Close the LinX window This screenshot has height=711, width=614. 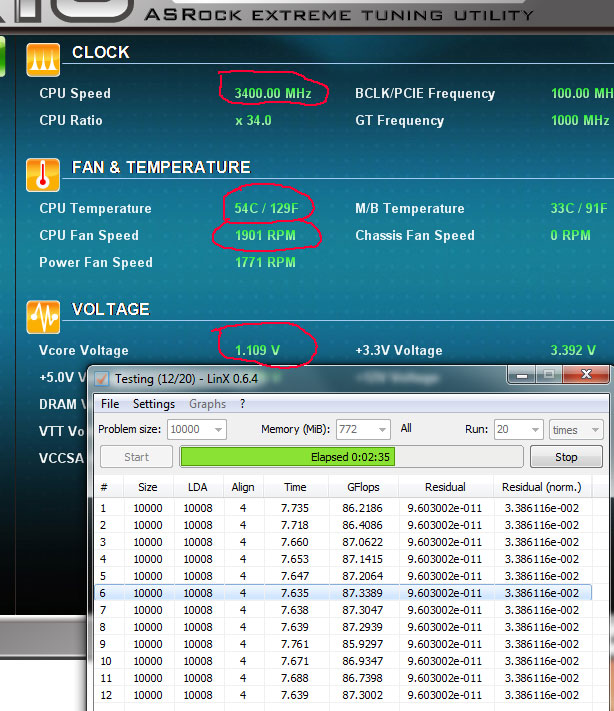pyautogui.click(x=586, y=375)
